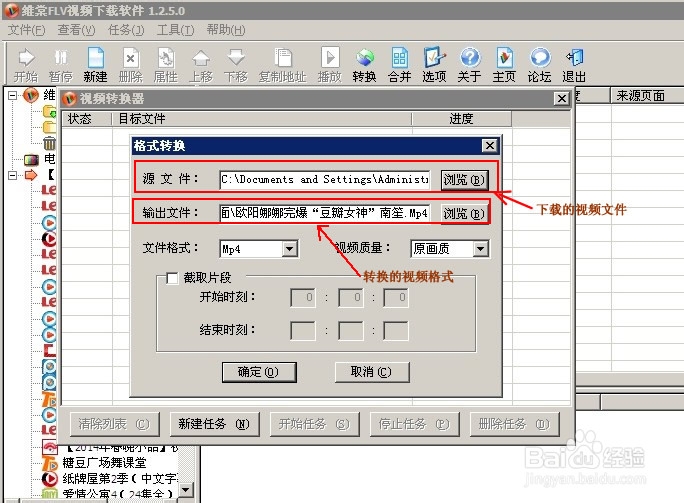Click the 目标文件 column header
684x503 pixels.
tap(262, 119)
